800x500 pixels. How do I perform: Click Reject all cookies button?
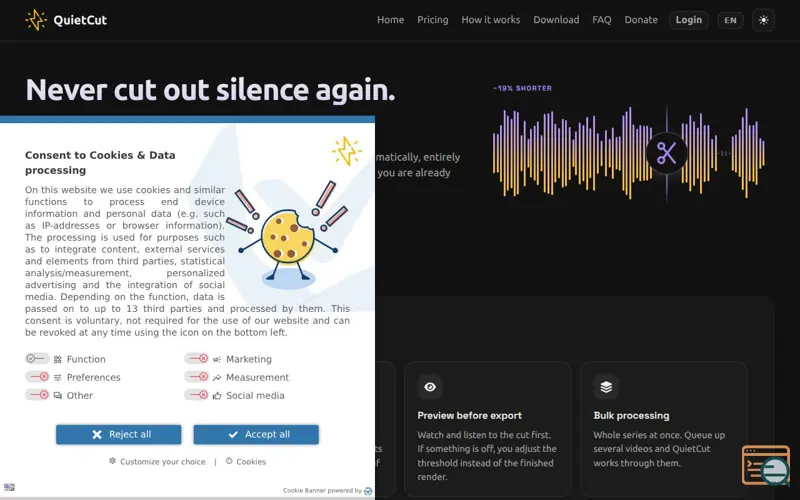(x=118, y=434)
